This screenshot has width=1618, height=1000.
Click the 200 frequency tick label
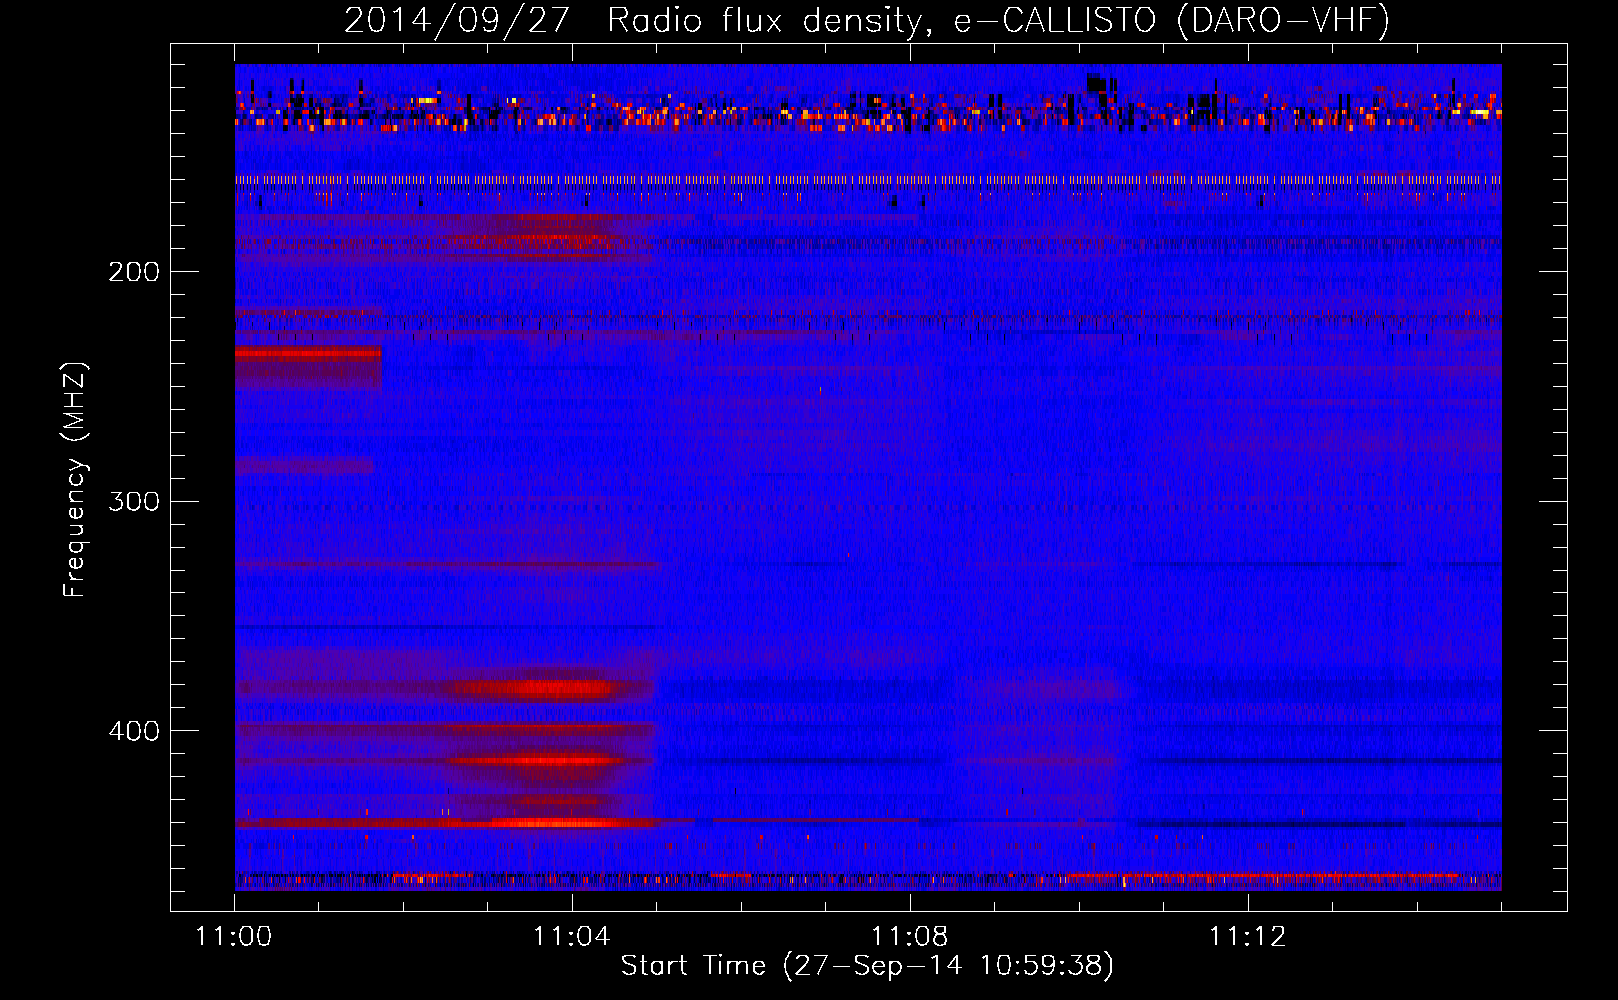[x=134, y=272]
